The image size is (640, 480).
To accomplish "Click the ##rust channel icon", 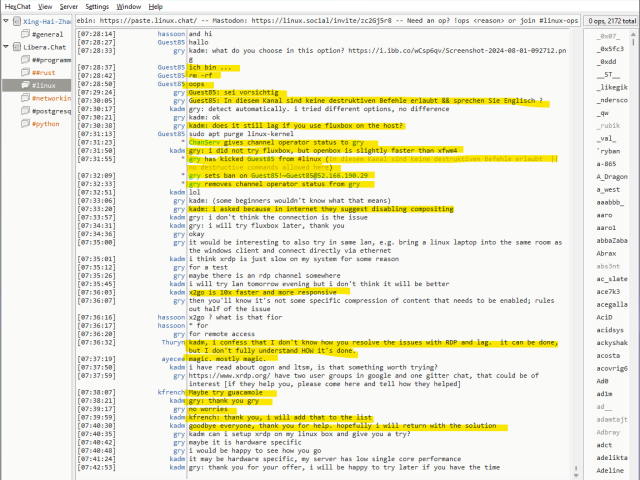I will (25, 72).
